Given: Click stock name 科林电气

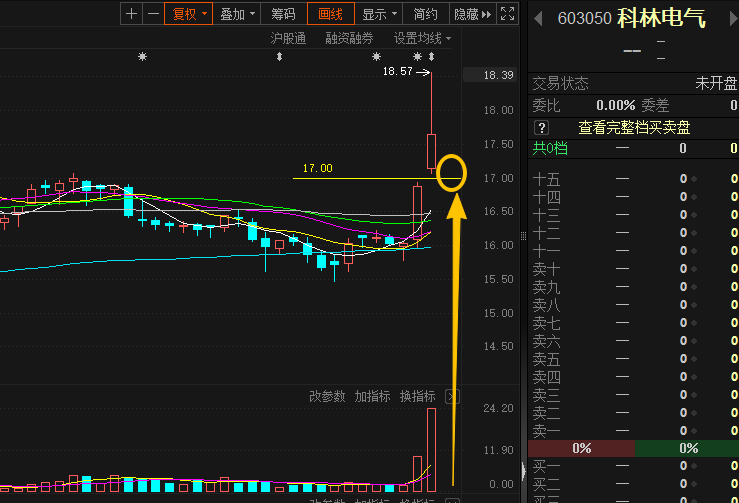Looking at the screenshot, I should pos(661,18).
